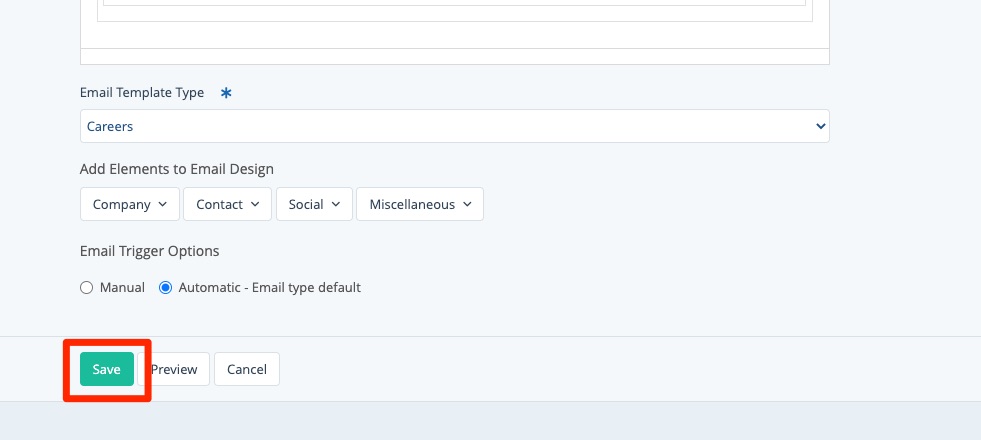The width and height of the screenshot is (981, 440).
Task: Select the Manual trigger radio button
Action: [x=87, y=288]
